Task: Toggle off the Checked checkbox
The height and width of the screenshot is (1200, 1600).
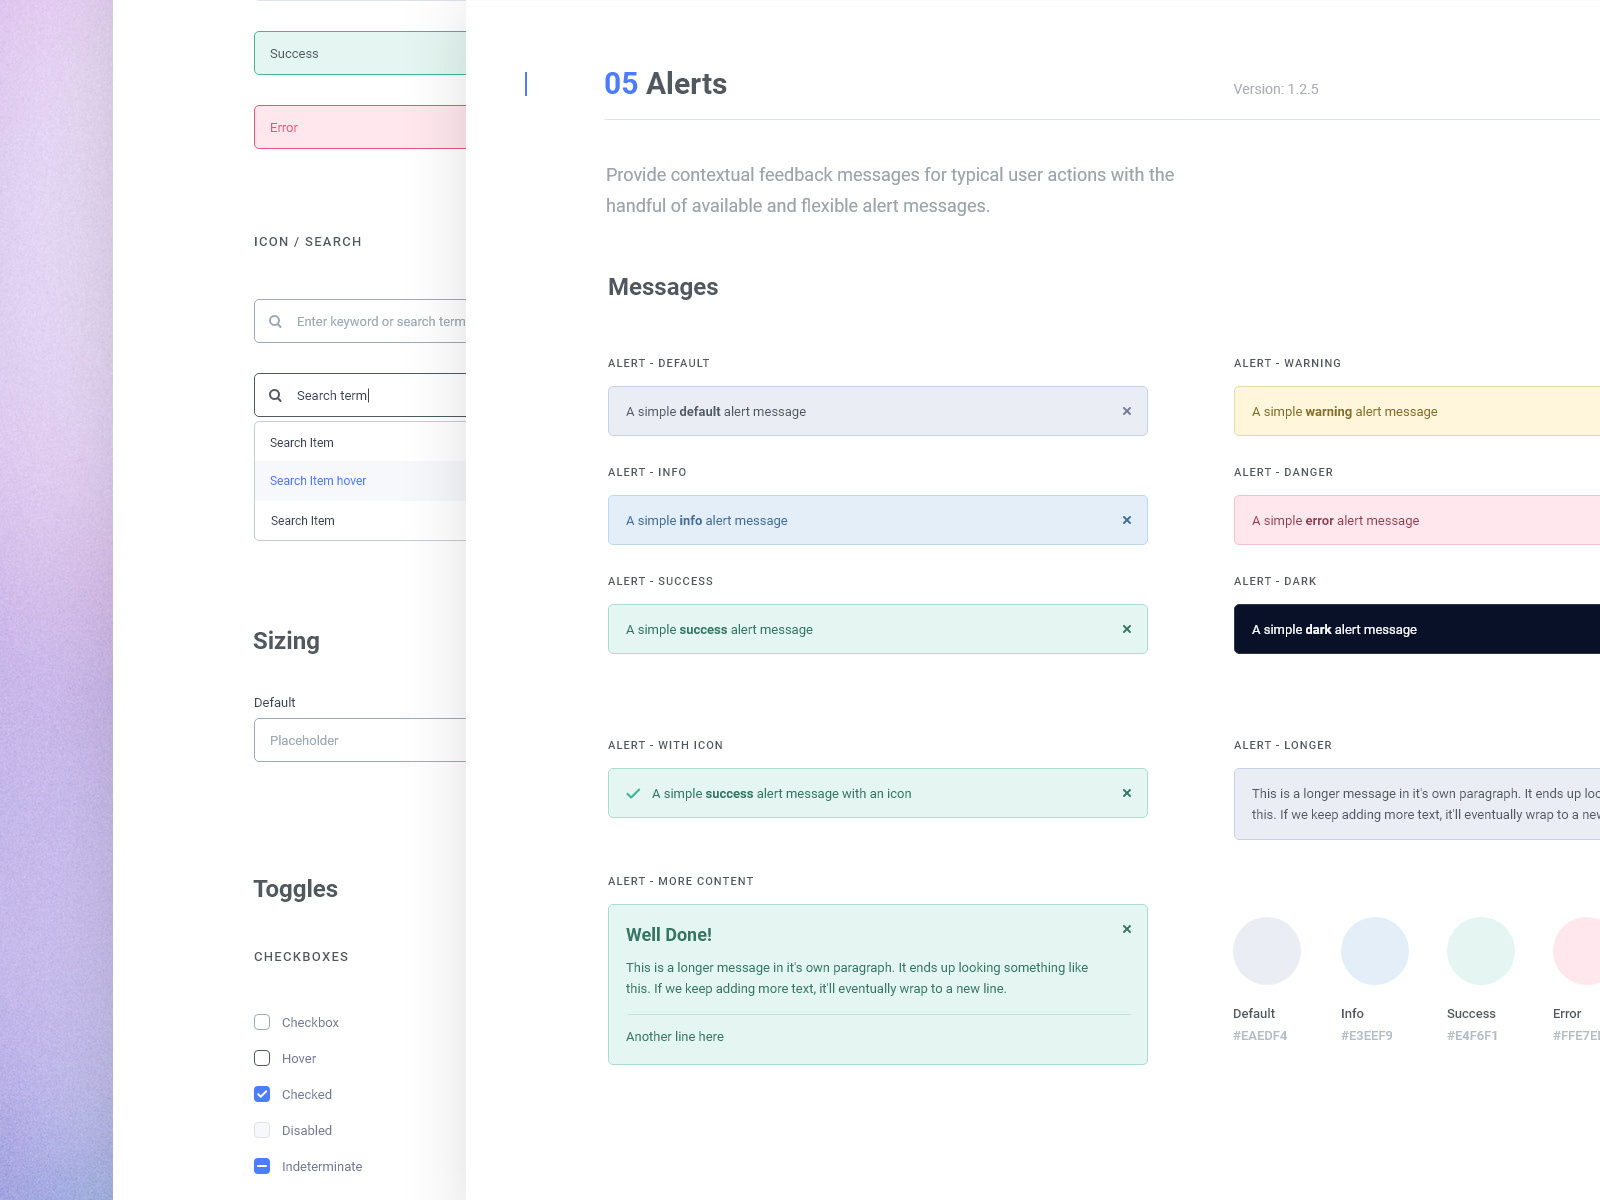Action: (x=261, y=1094)
